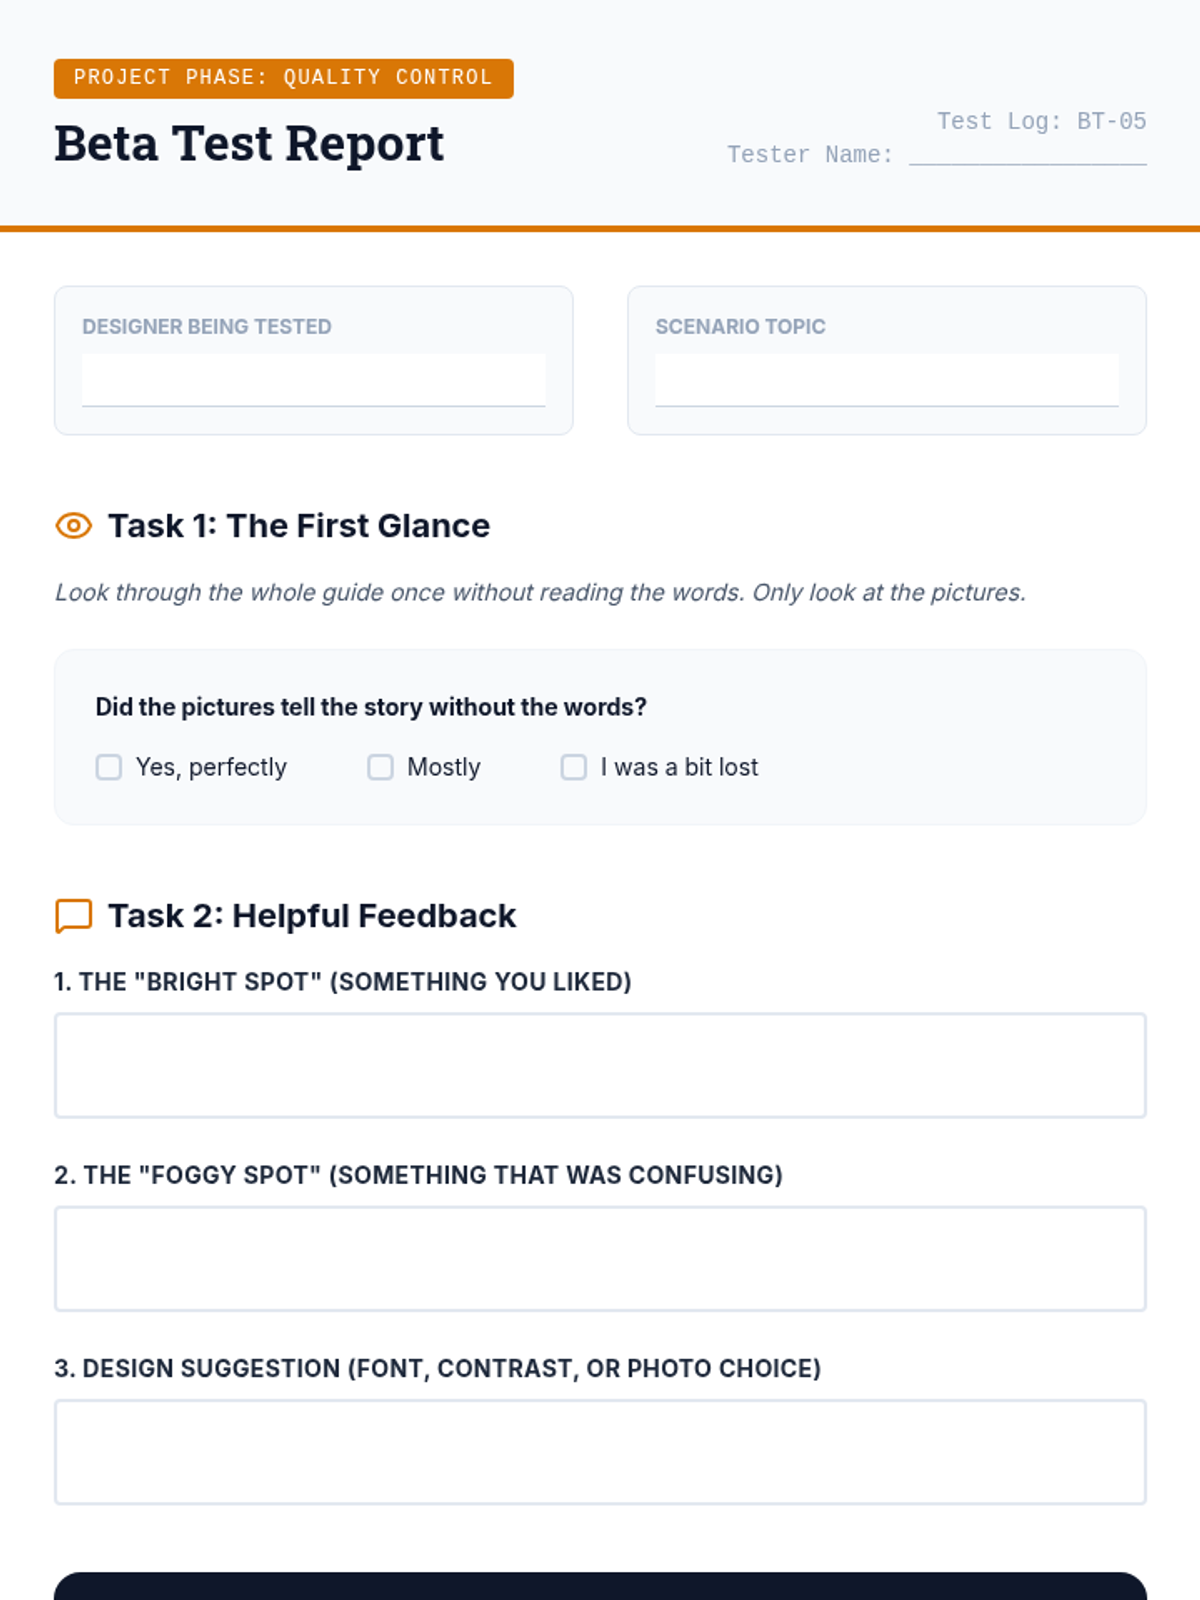Select the "I was a bit lost" checkbox

click(x=574, y=767)
